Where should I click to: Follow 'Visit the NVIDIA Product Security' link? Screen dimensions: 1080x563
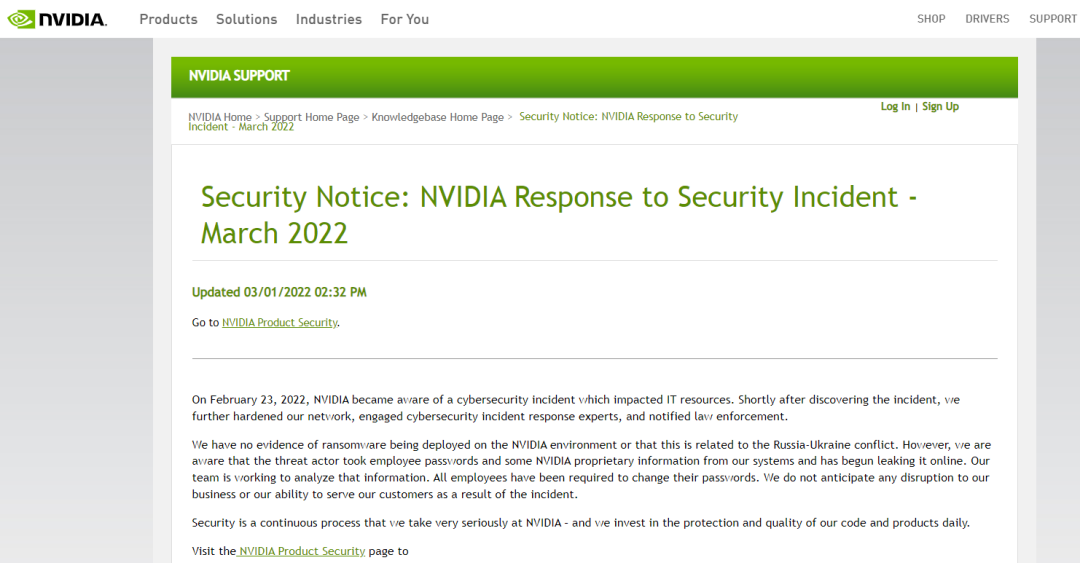click(302, 551)
